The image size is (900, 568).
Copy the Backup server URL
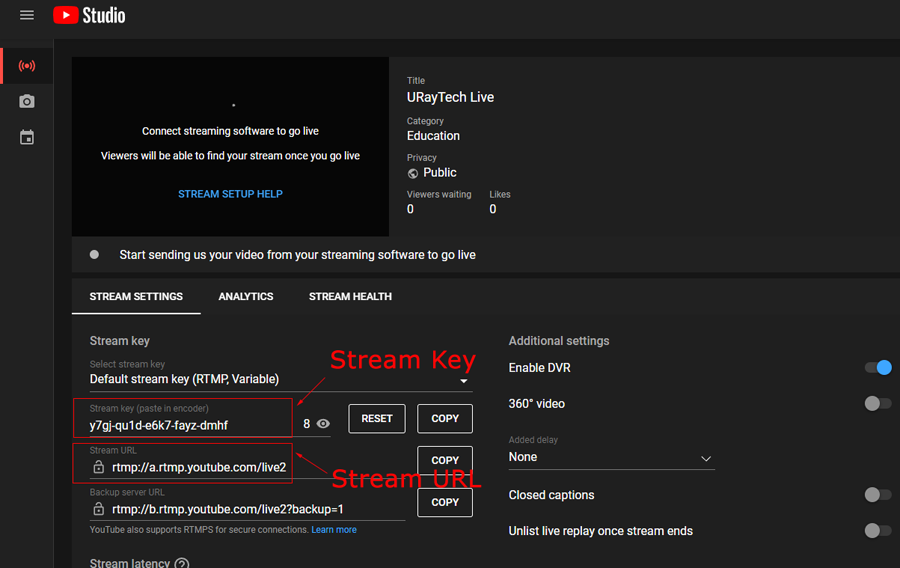(445, 503)
